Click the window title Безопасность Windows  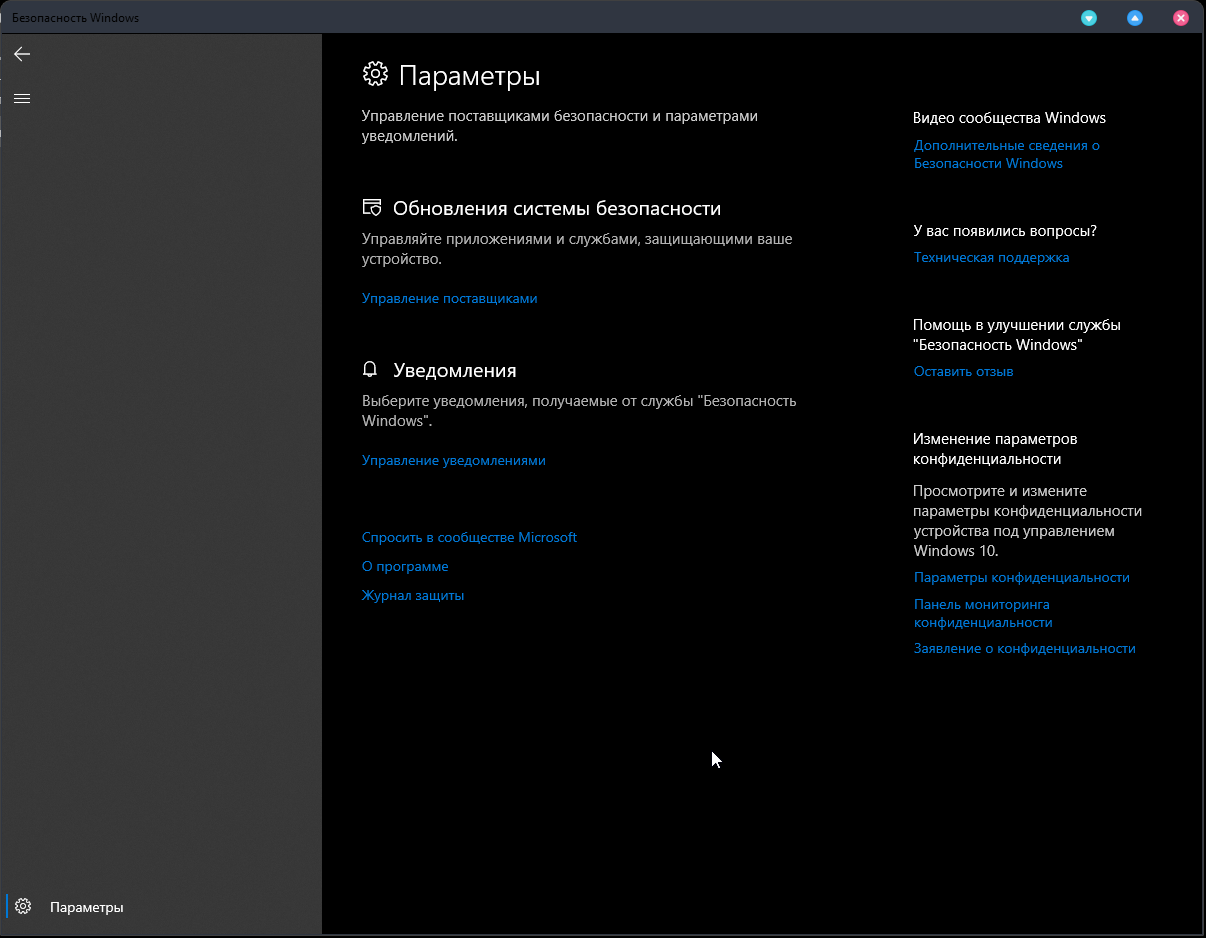pos(75,18)
